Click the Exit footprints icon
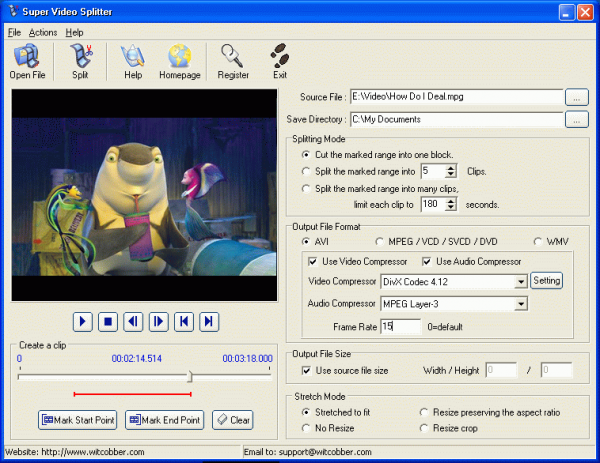 click(x=280, y=60)
